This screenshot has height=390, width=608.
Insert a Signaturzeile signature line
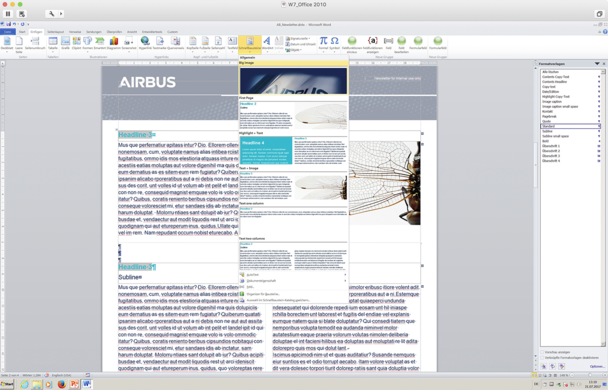[298, 39]
